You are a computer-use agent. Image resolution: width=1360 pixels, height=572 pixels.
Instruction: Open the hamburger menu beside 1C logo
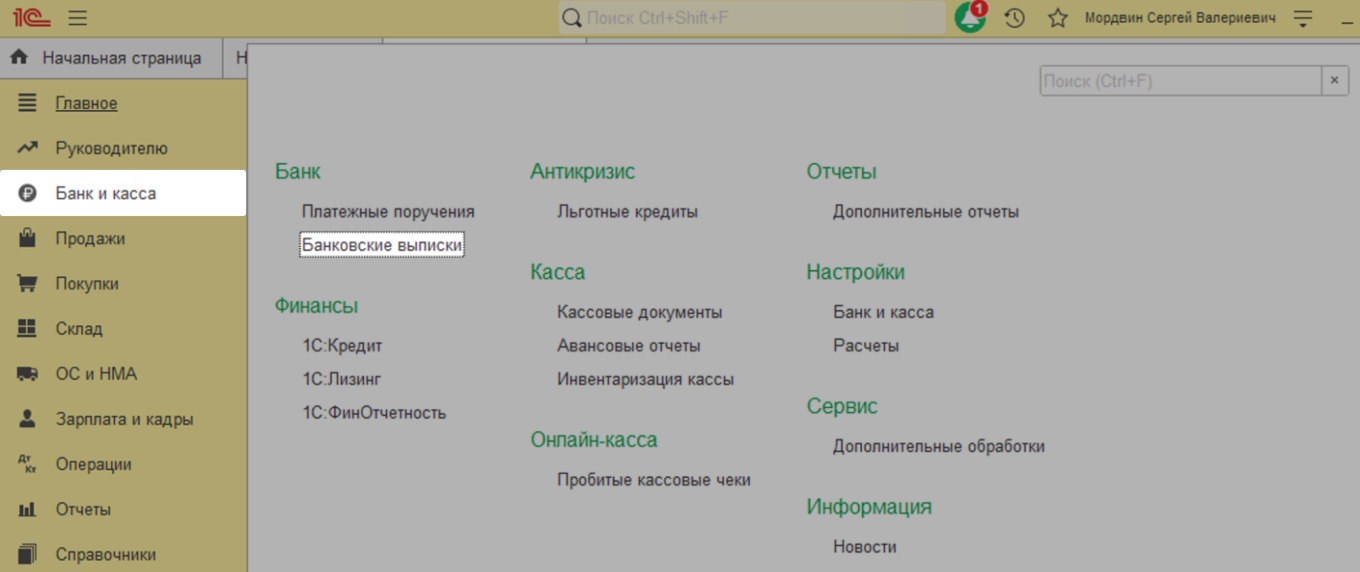point(77,18)
